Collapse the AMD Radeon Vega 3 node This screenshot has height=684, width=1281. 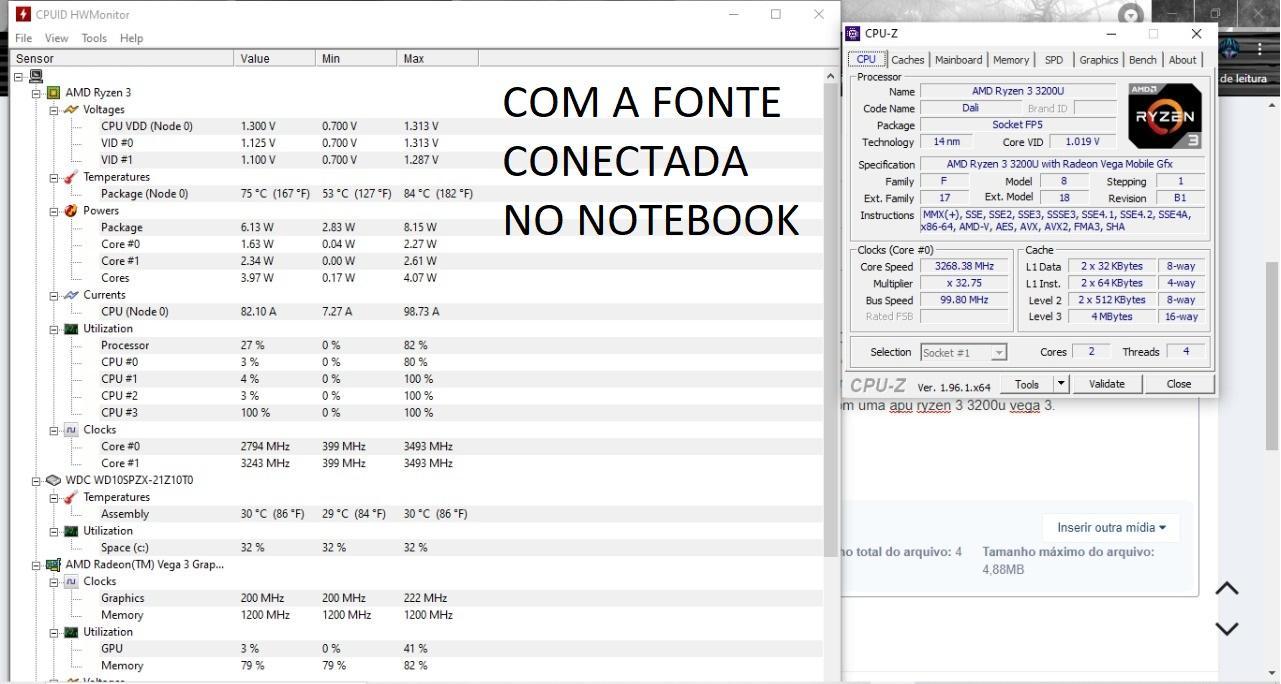click(37, 564)
